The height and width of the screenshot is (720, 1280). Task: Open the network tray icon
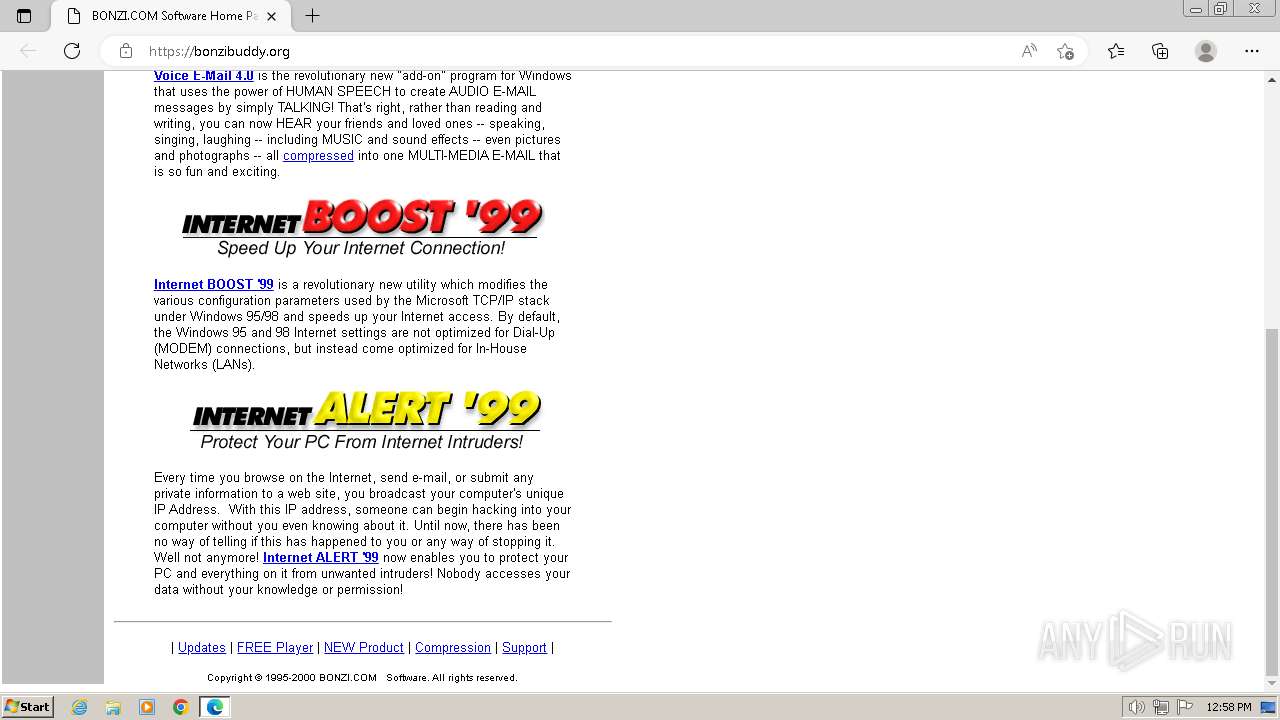point(1161,707)
